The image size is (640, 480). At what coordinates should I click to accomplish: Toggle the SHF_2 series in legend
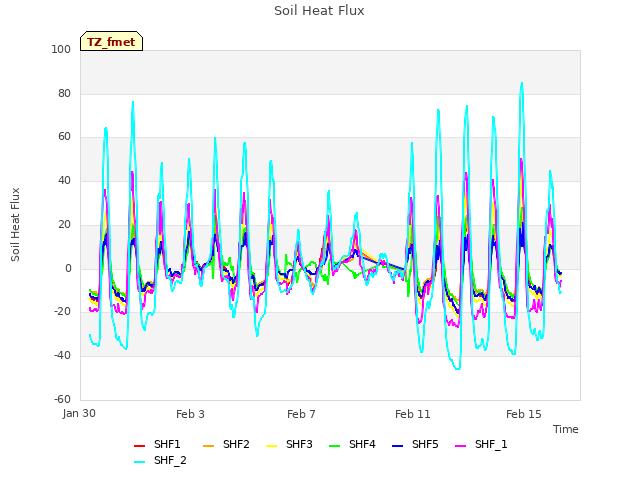[160, 461]
